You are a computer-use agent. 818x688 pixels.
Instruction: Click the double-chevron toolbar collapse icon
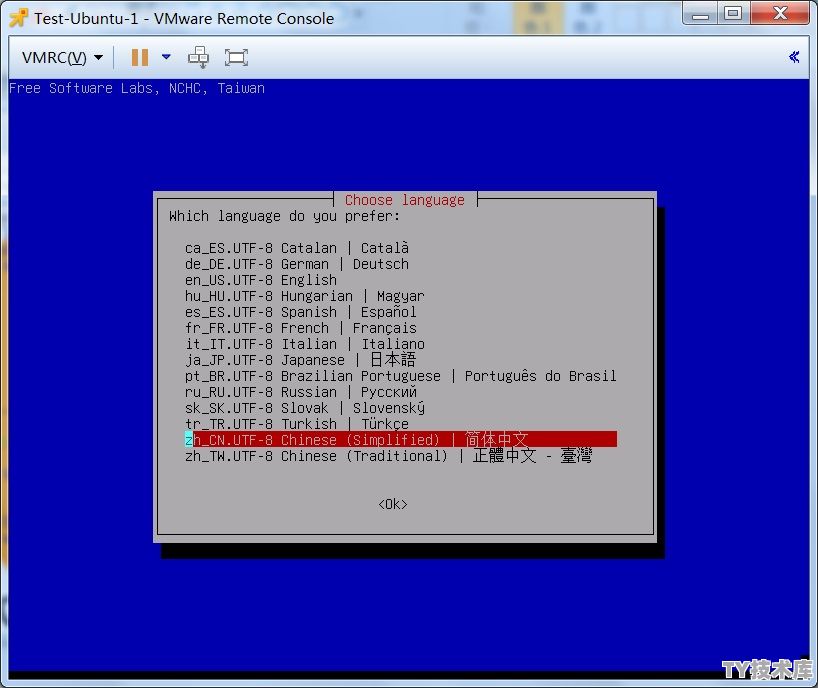[794, 57]
